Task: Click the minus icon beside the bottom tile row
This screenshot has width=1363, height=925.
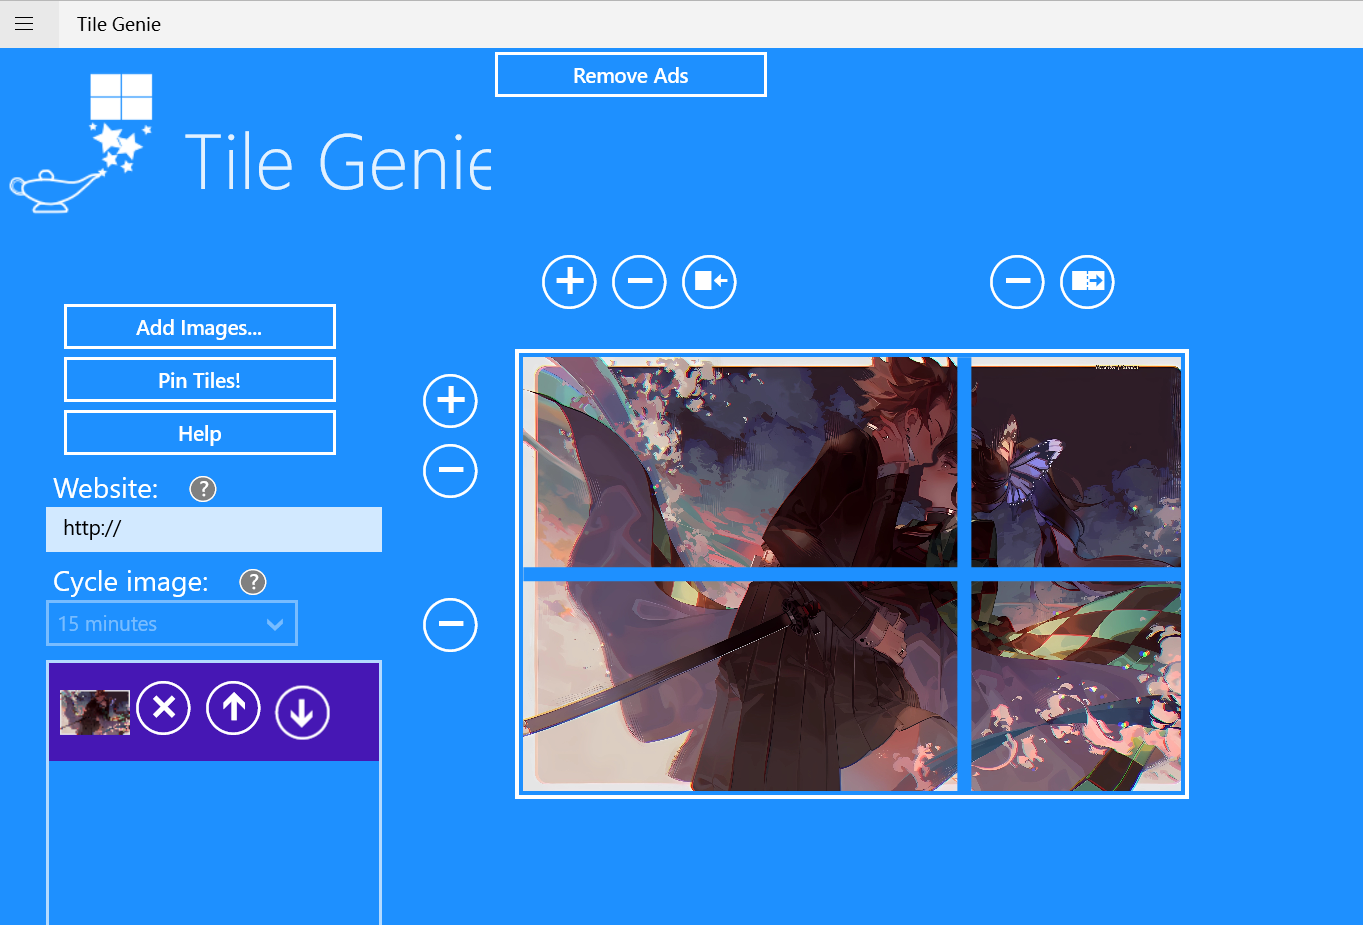Action: point(451,624)
